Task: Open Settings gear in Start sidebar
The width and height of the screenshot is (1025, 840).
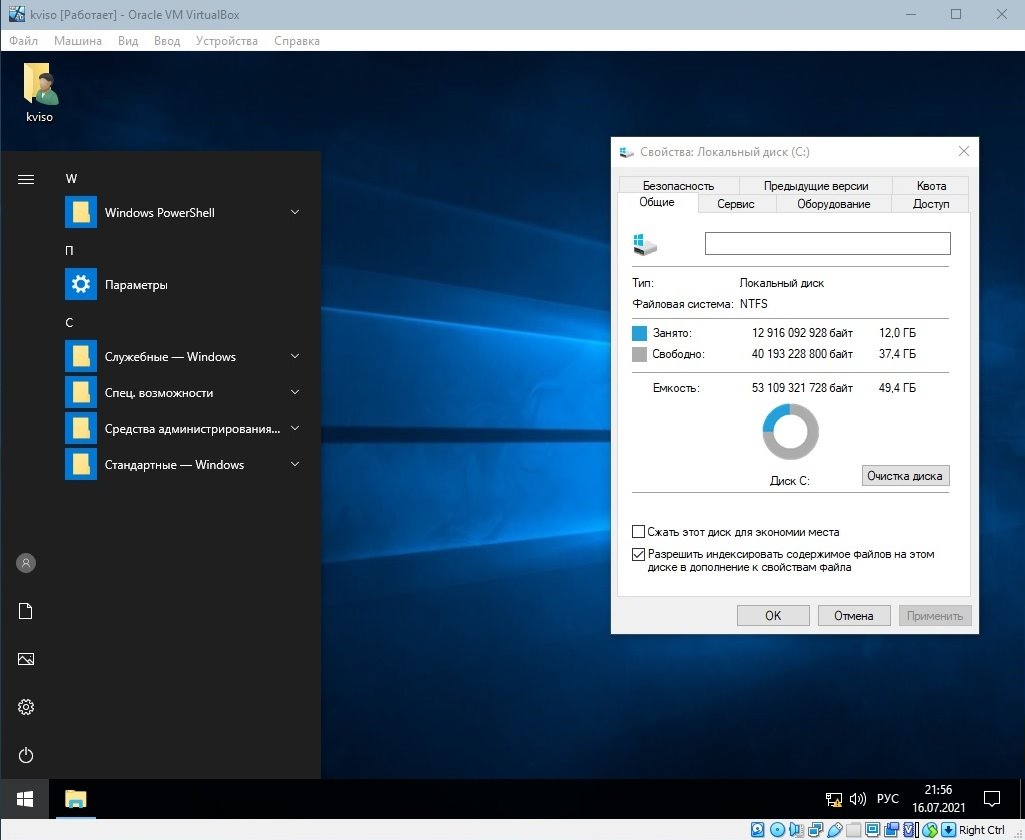Action: click(x=26, y=707)
